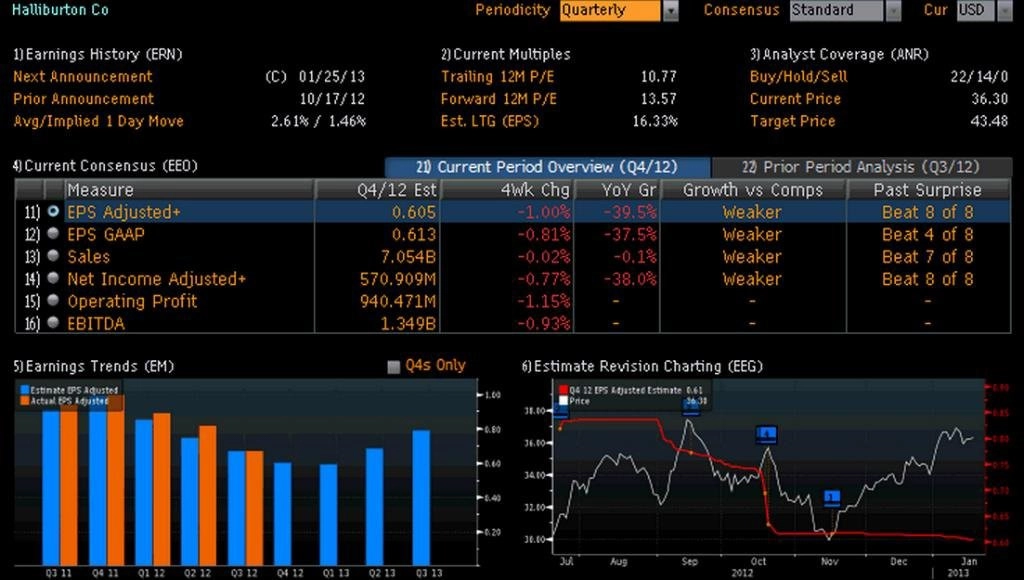Click the Q4 12 estimate bar
1024x580 pixels.
click(282, 514)
